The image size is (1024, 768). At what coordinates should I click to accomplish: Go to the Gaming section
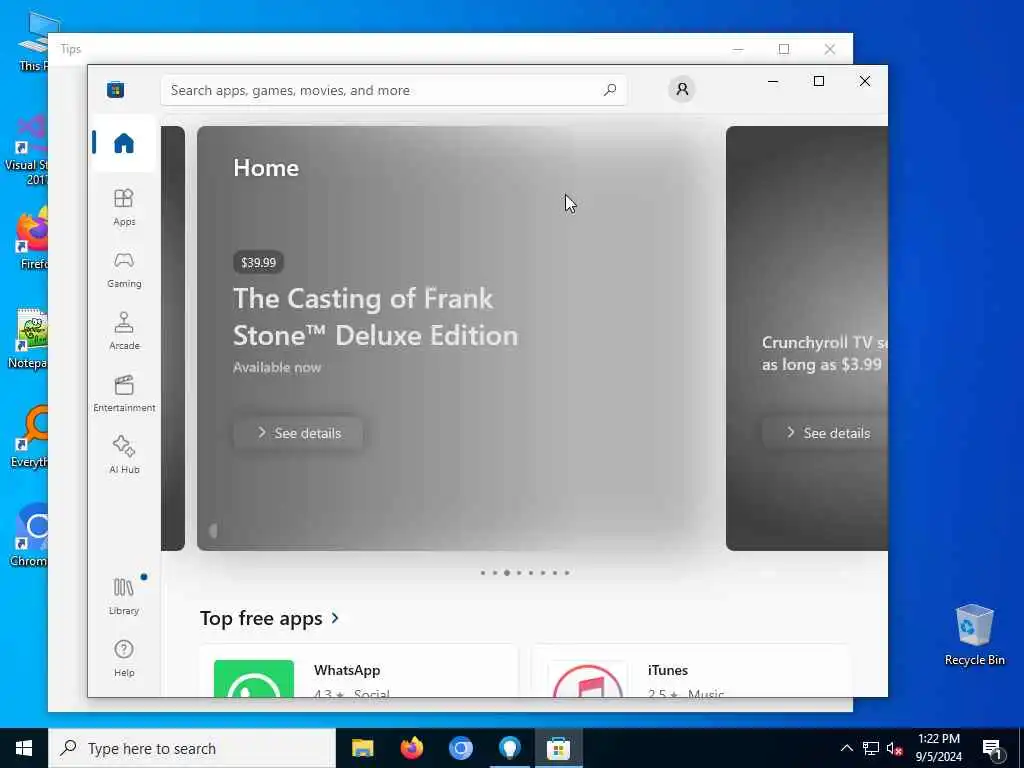pos(123,269)
